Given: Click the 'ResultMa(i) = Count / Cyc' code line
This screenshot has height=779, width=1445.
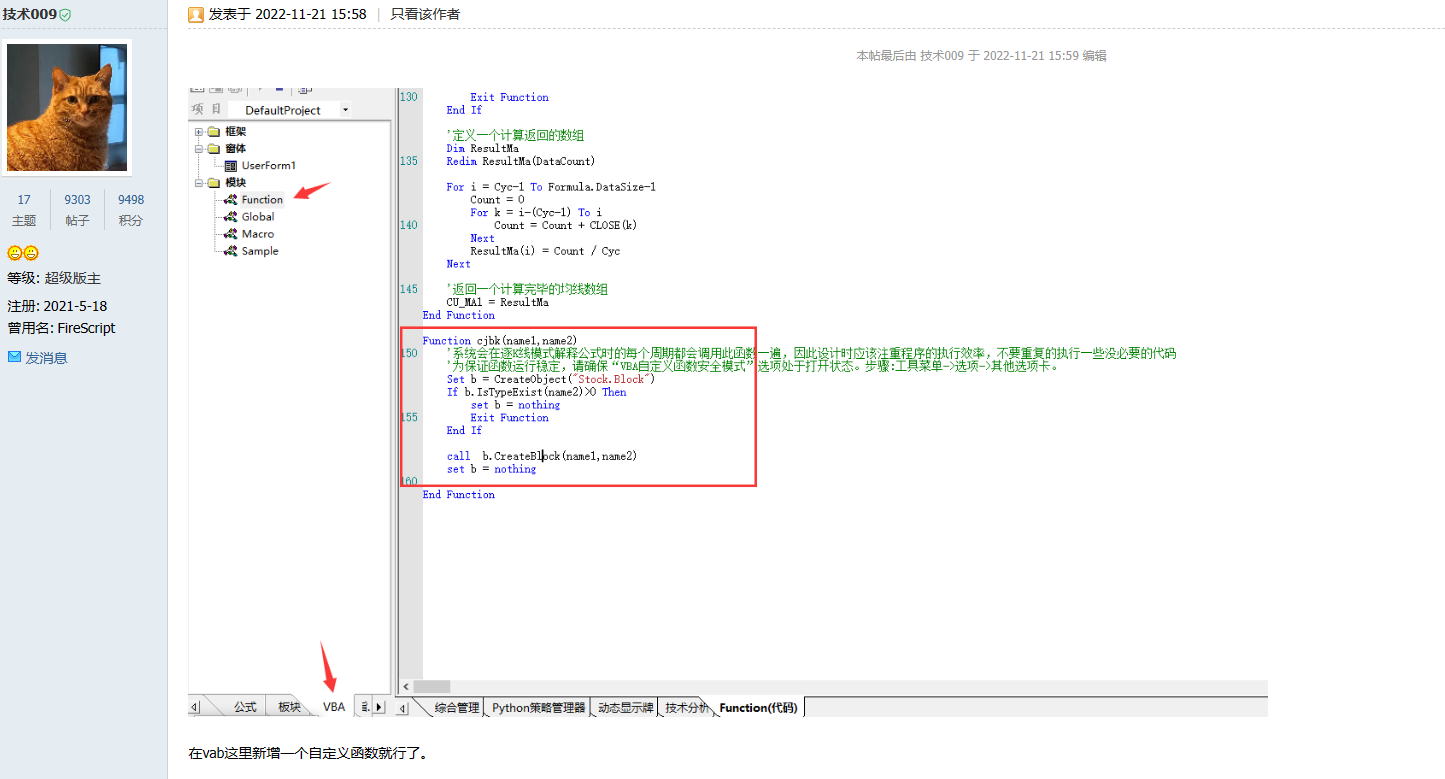Looking at the screenshot, I should (x=545, y=251).
